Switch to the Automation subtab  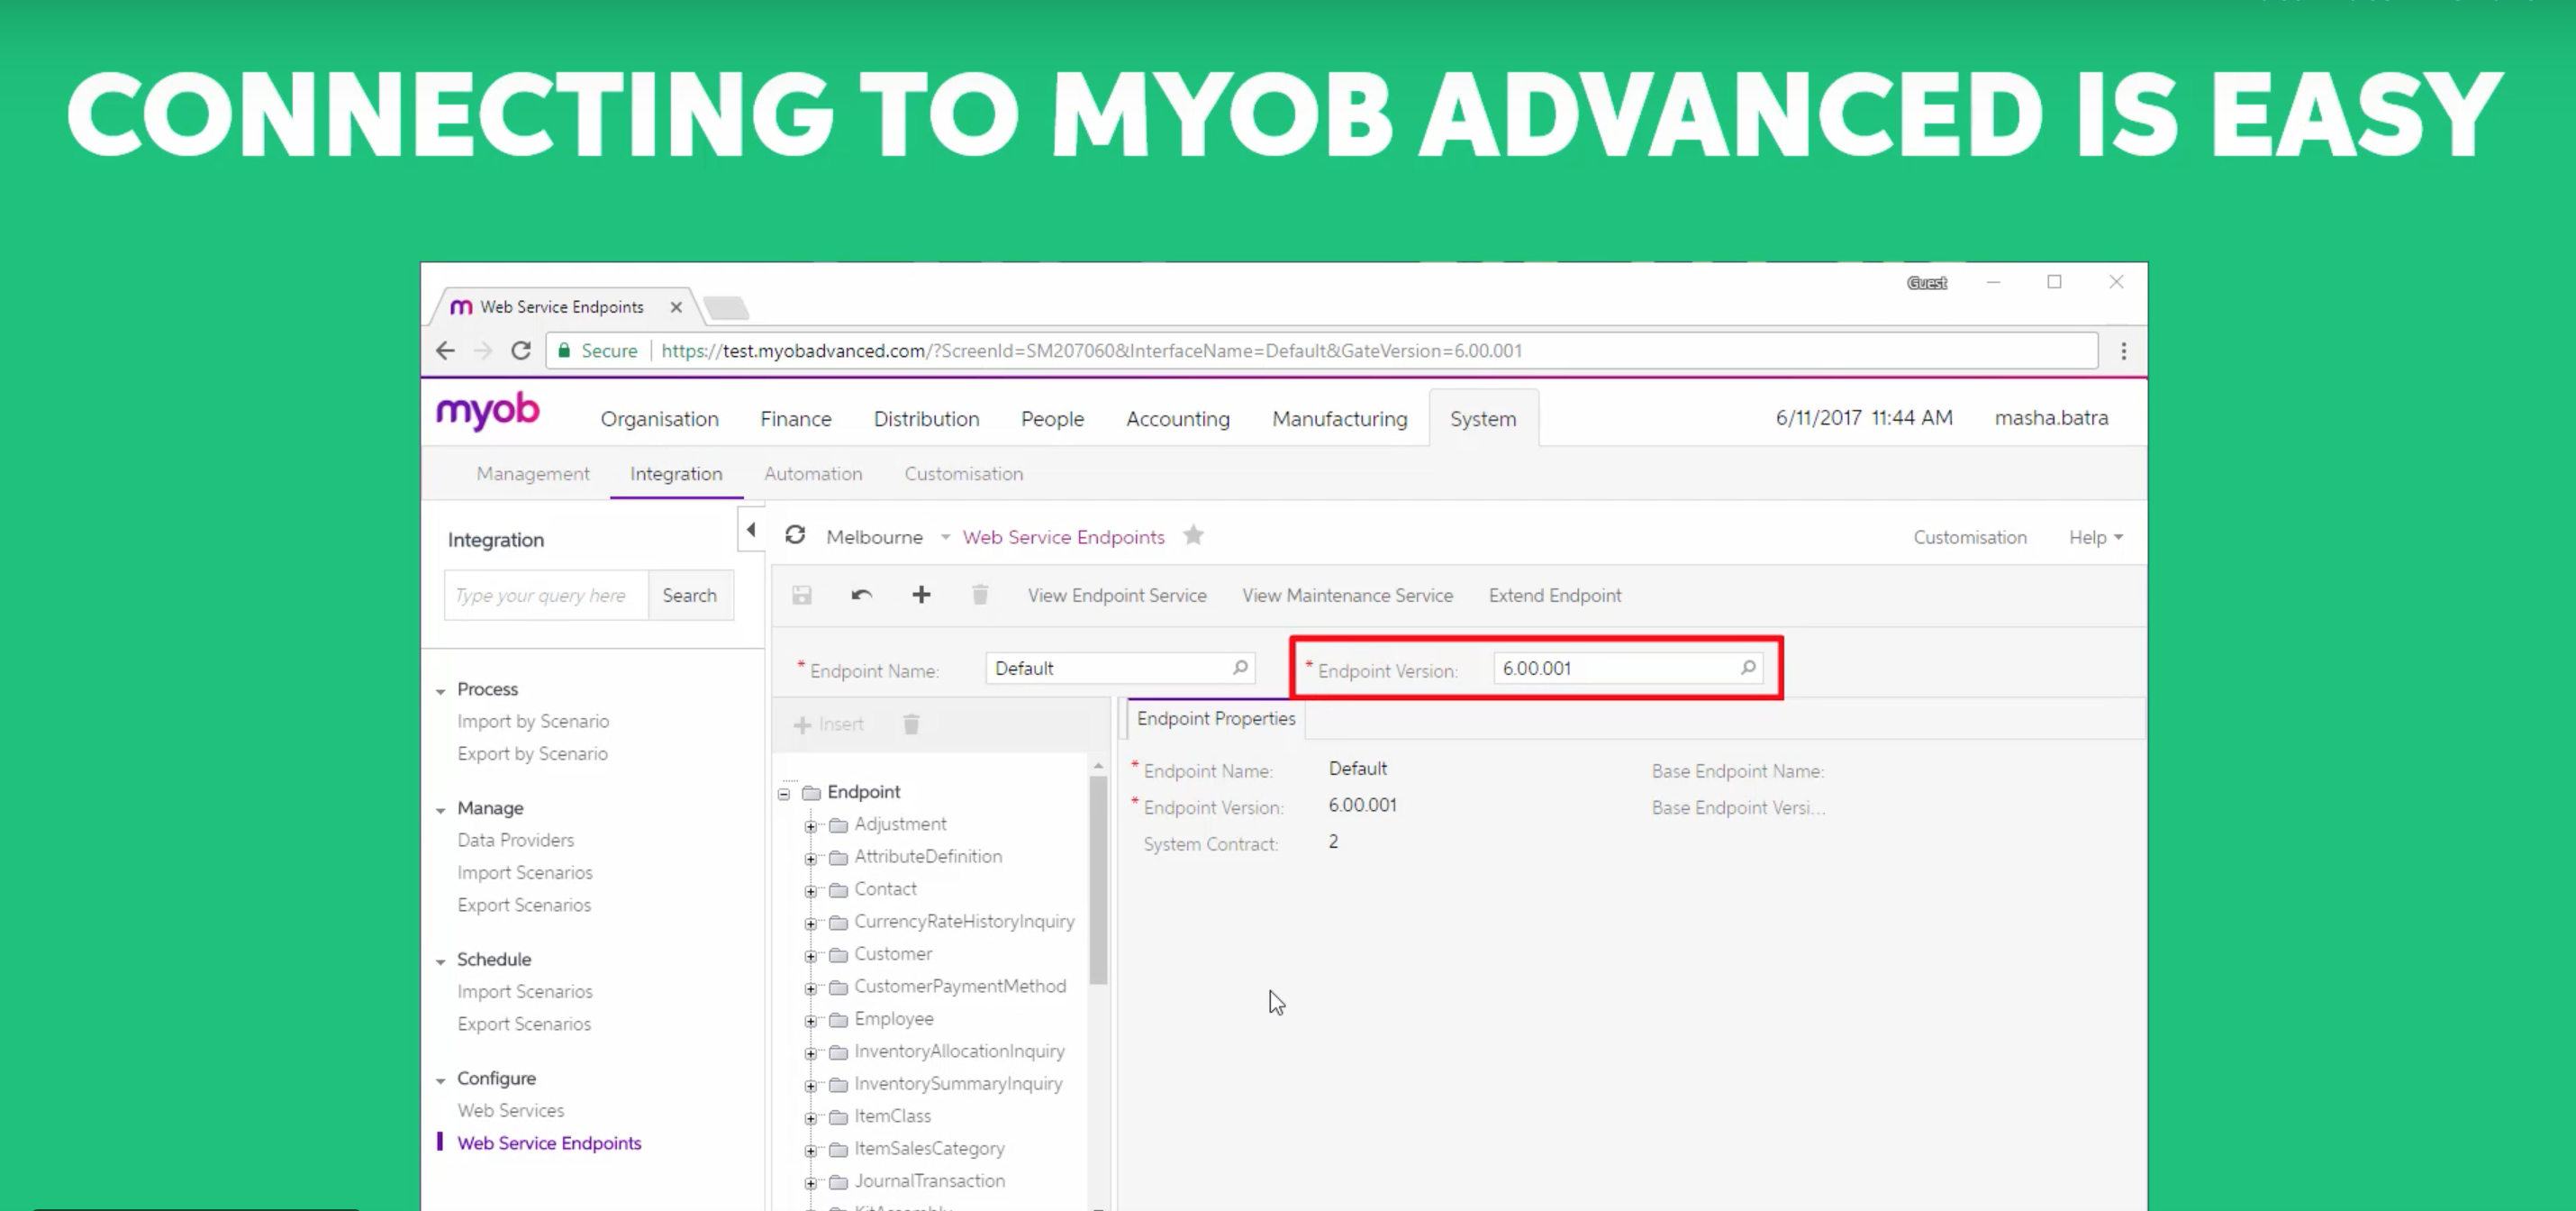813,474
